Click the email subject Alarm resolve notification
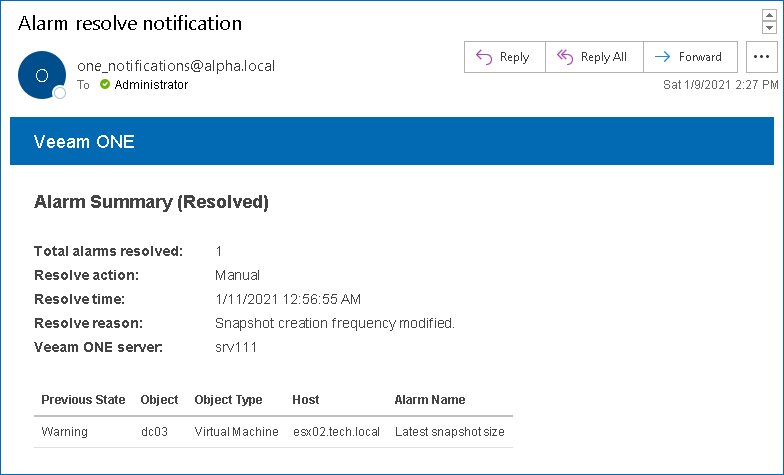The height and width of the screenshot is (475, 784). (x=130, y=22)
